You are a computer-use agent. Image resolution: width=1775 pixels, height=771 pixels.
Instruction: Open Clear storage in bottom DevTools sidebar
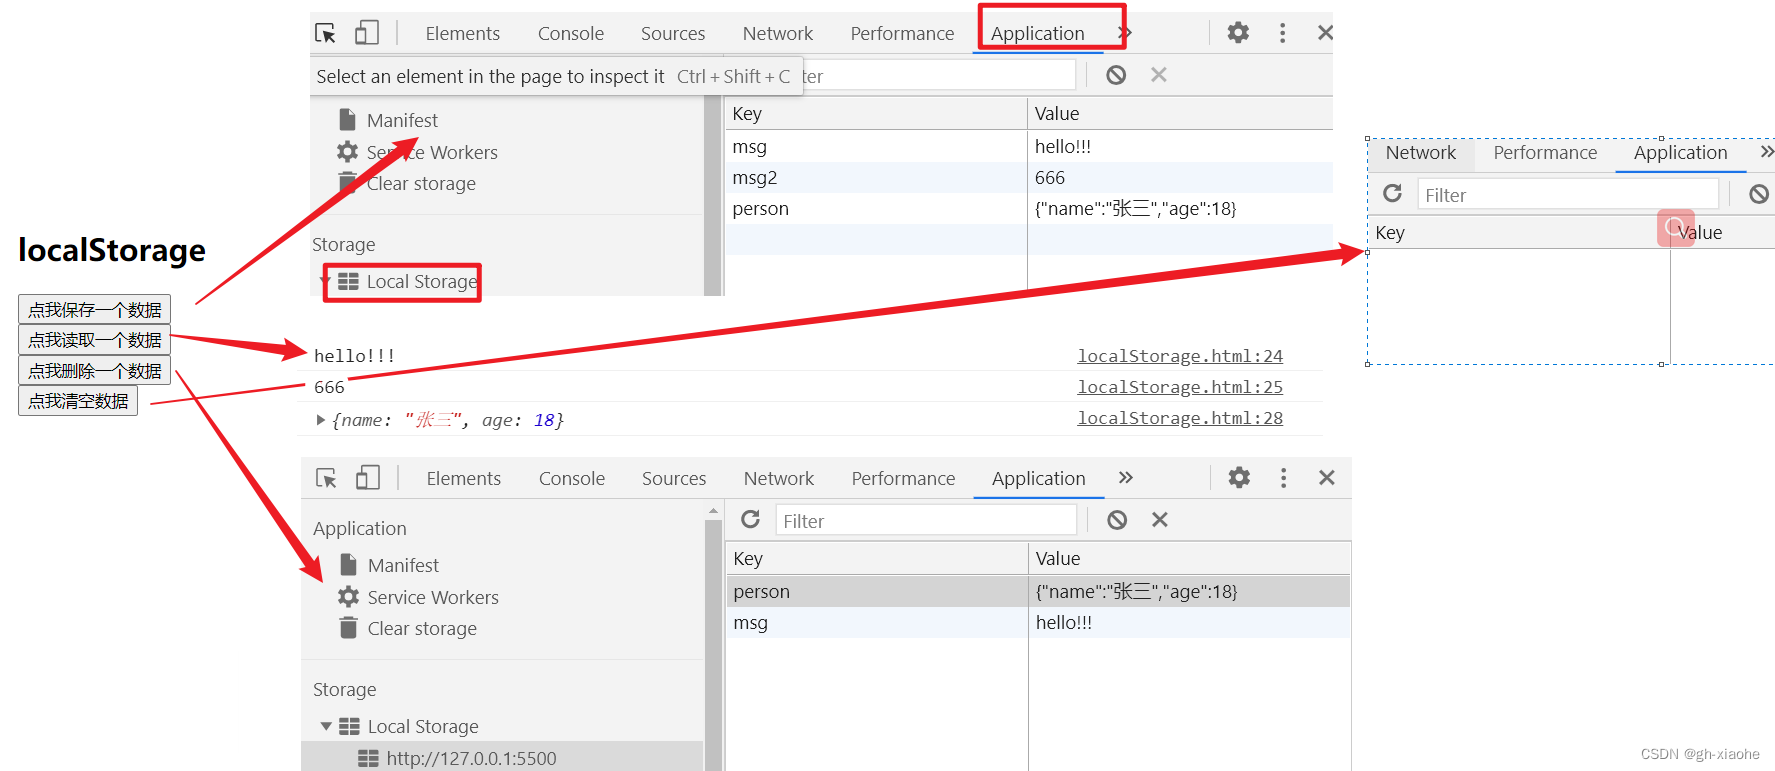pyautogui.click(x=422, y=628)
